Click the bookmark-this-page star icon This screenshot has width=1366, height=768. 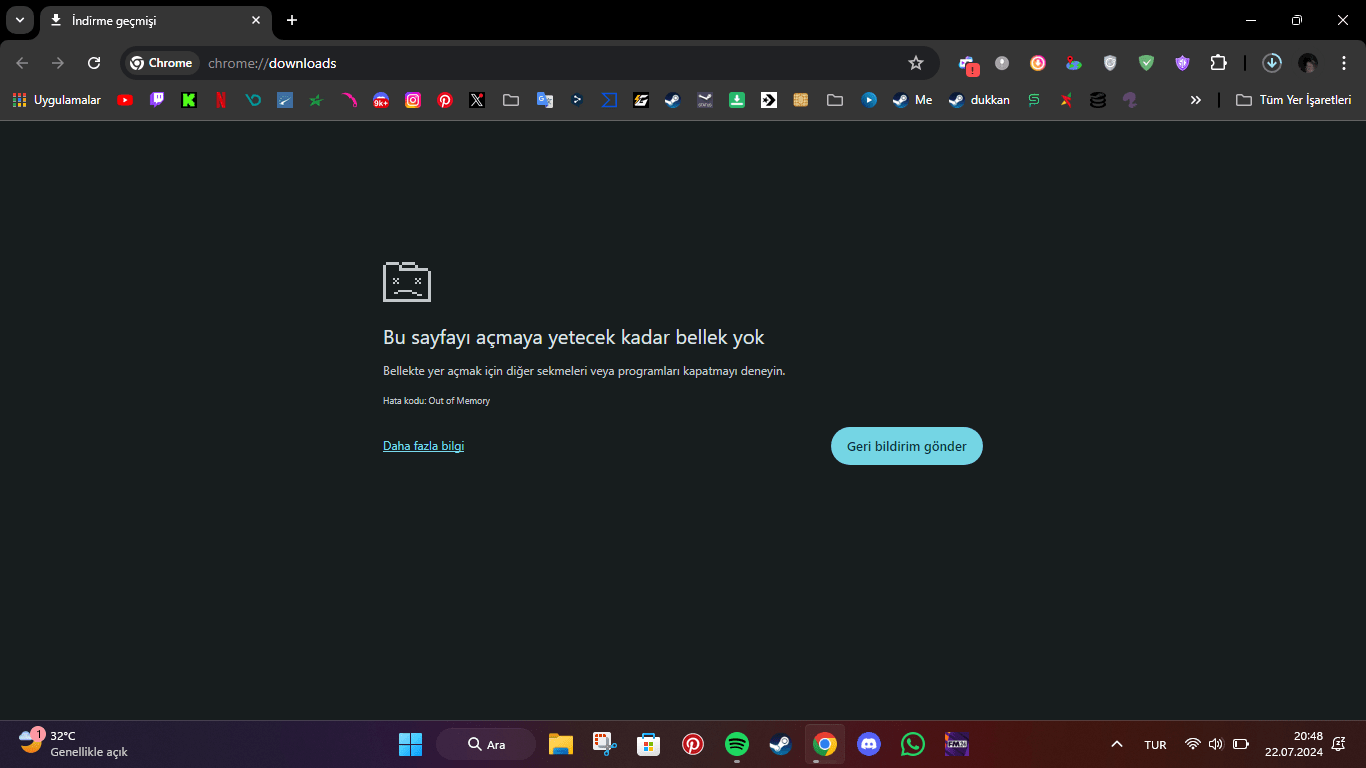pyautogui.click(x=916, y=63)
